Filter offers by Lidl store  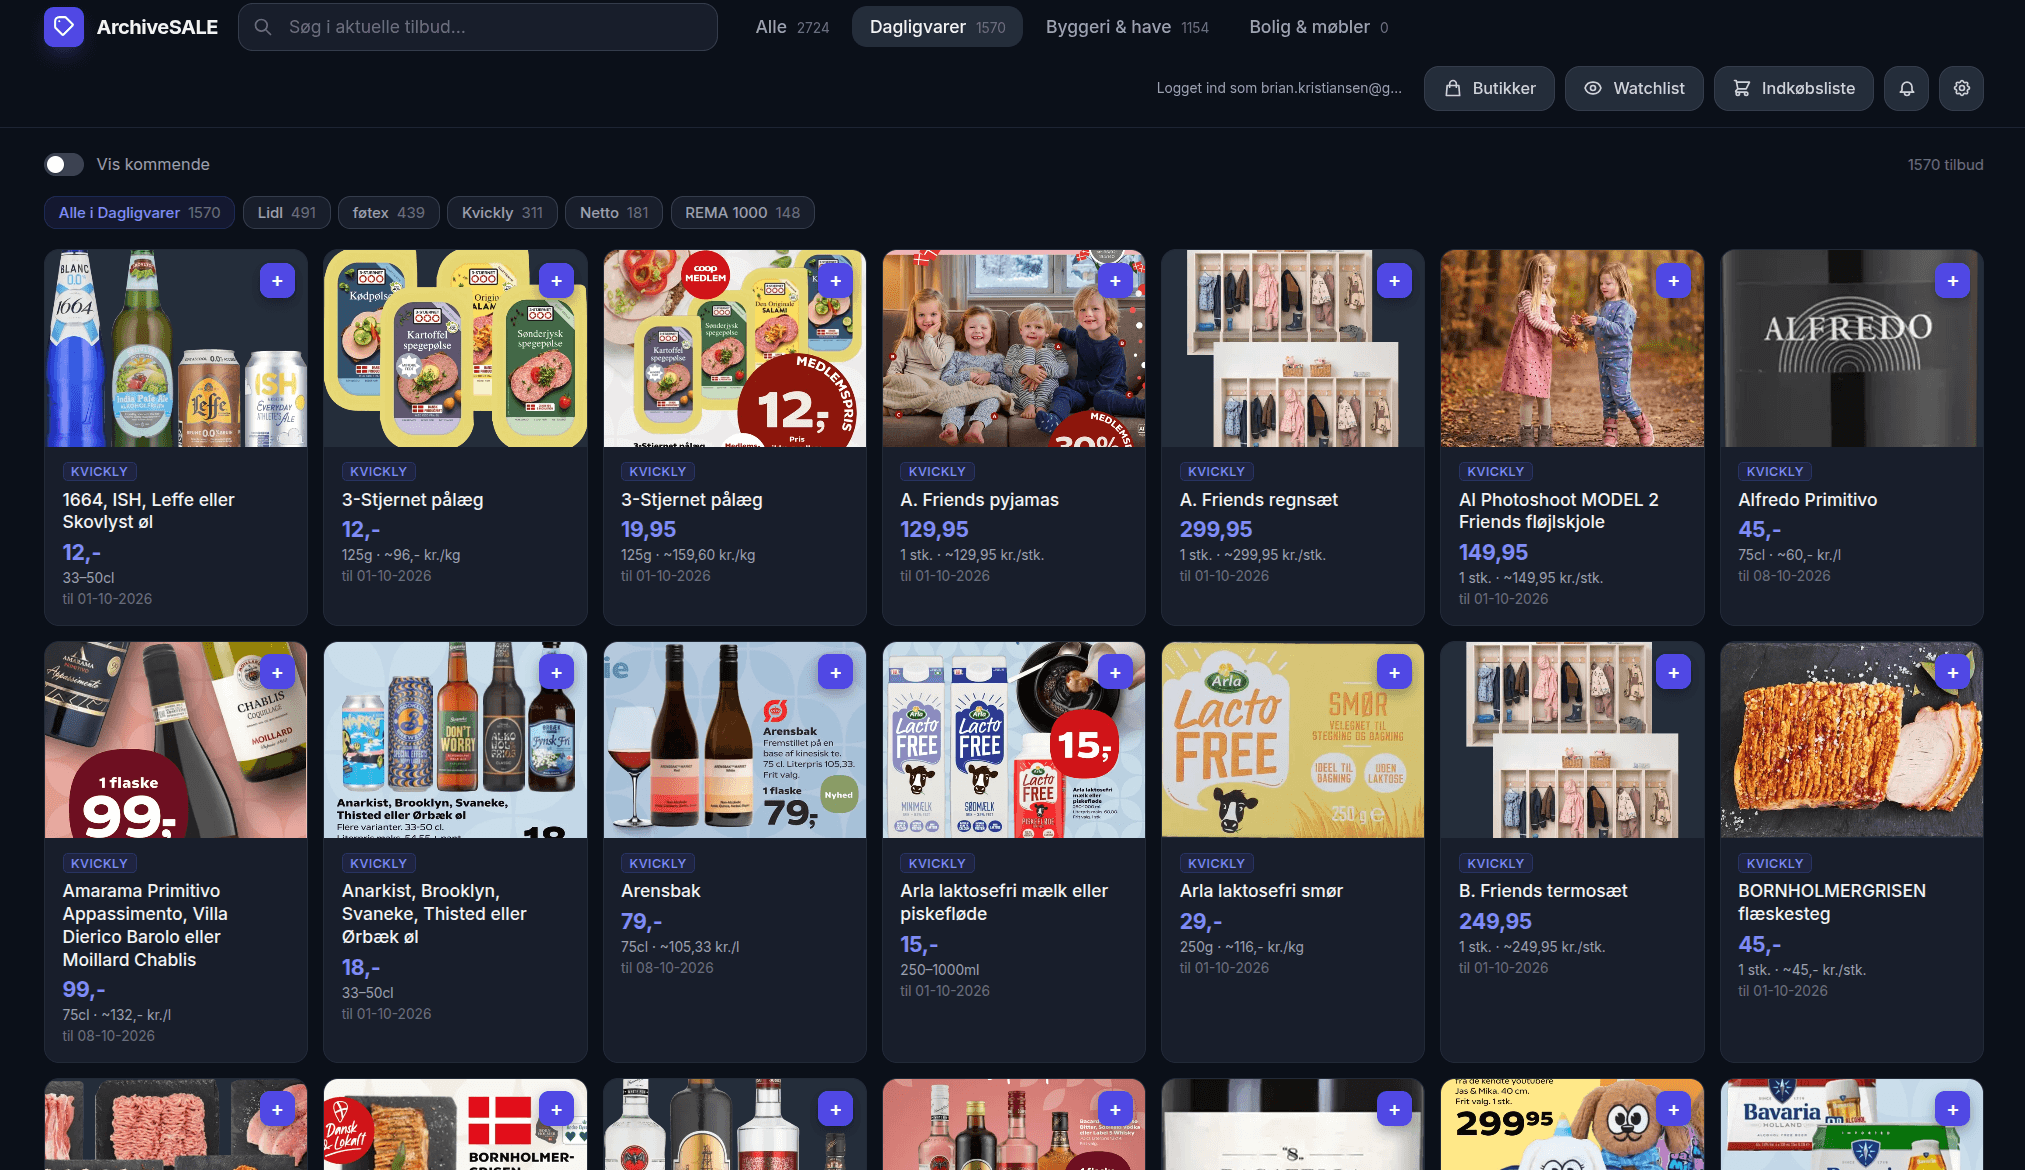286,213
